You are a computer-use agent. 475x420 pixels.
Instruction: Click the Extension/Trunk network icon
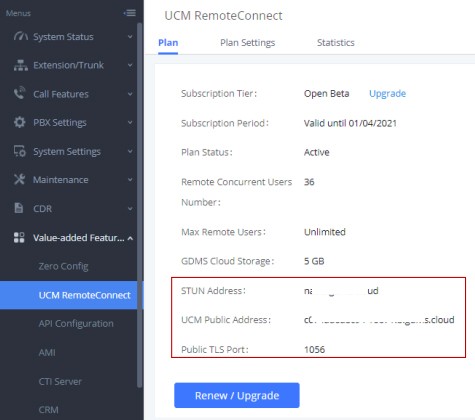[21, 65]
